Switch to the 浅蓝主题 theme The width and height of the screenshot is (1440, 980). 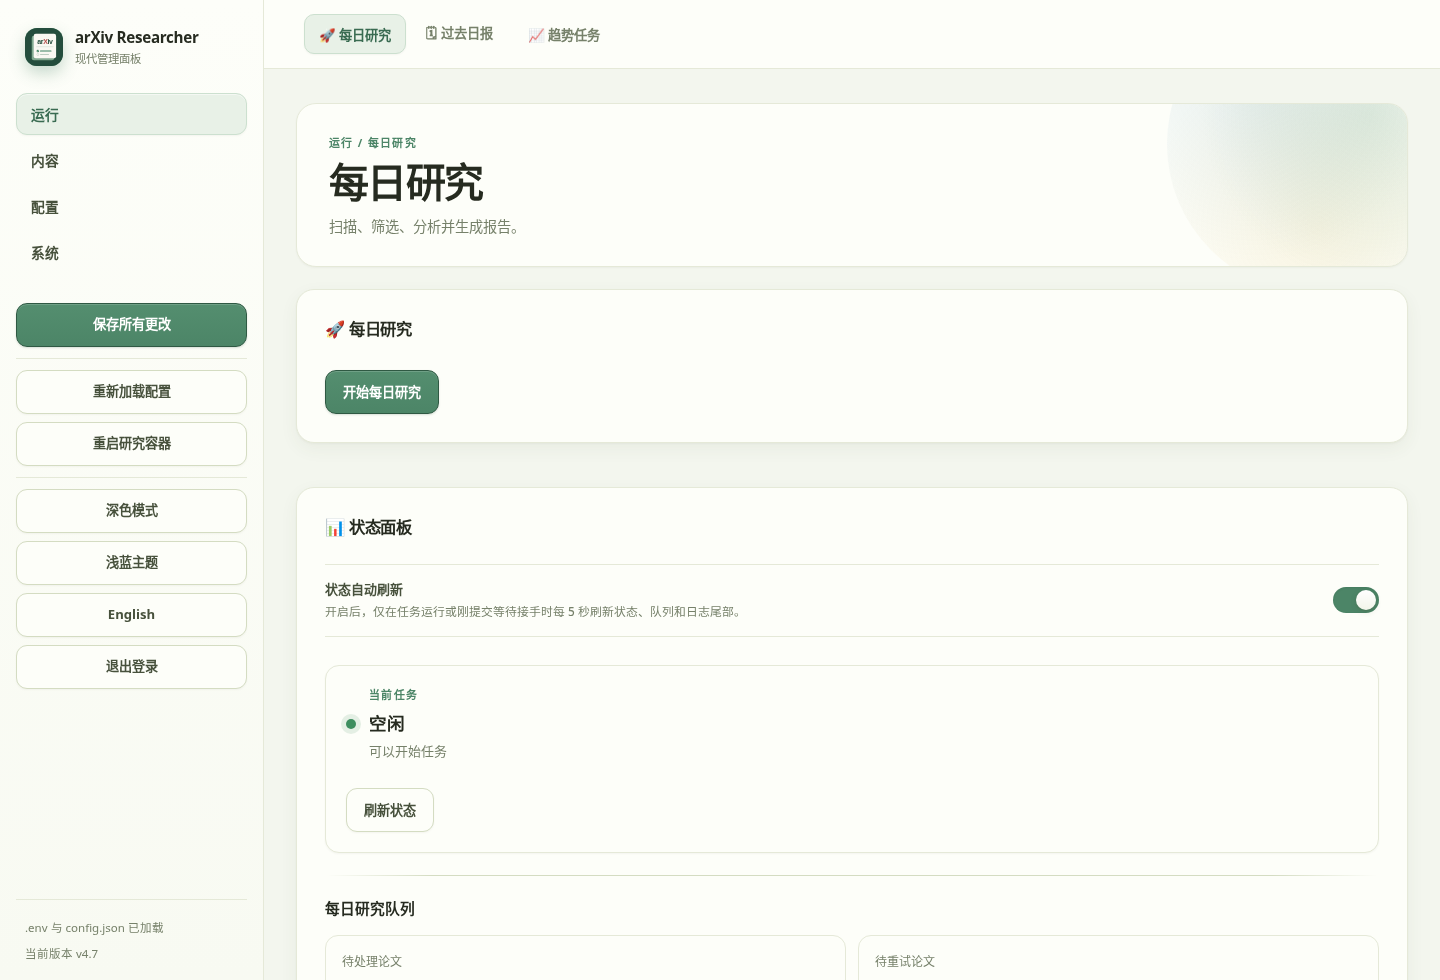click(131, 563)
